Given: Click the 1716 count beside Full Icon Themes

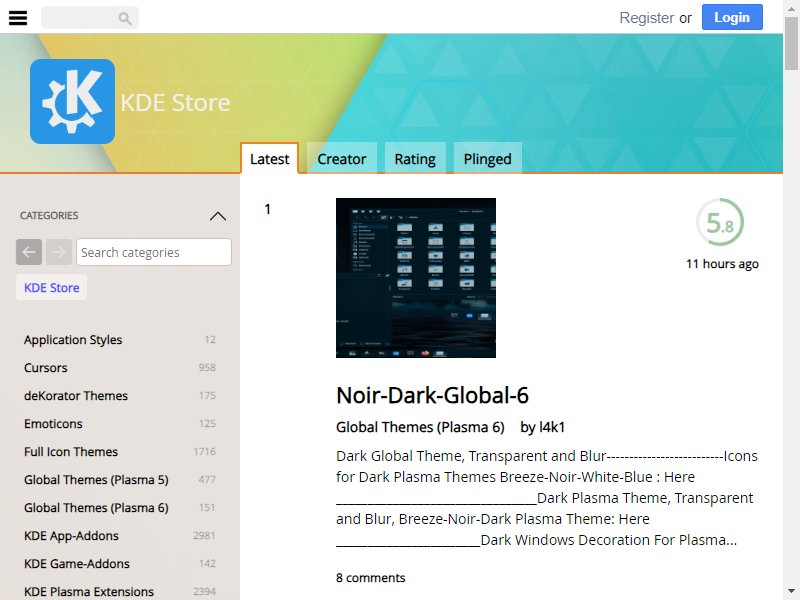Looking at the screenshot, I should tap(205, 452).
